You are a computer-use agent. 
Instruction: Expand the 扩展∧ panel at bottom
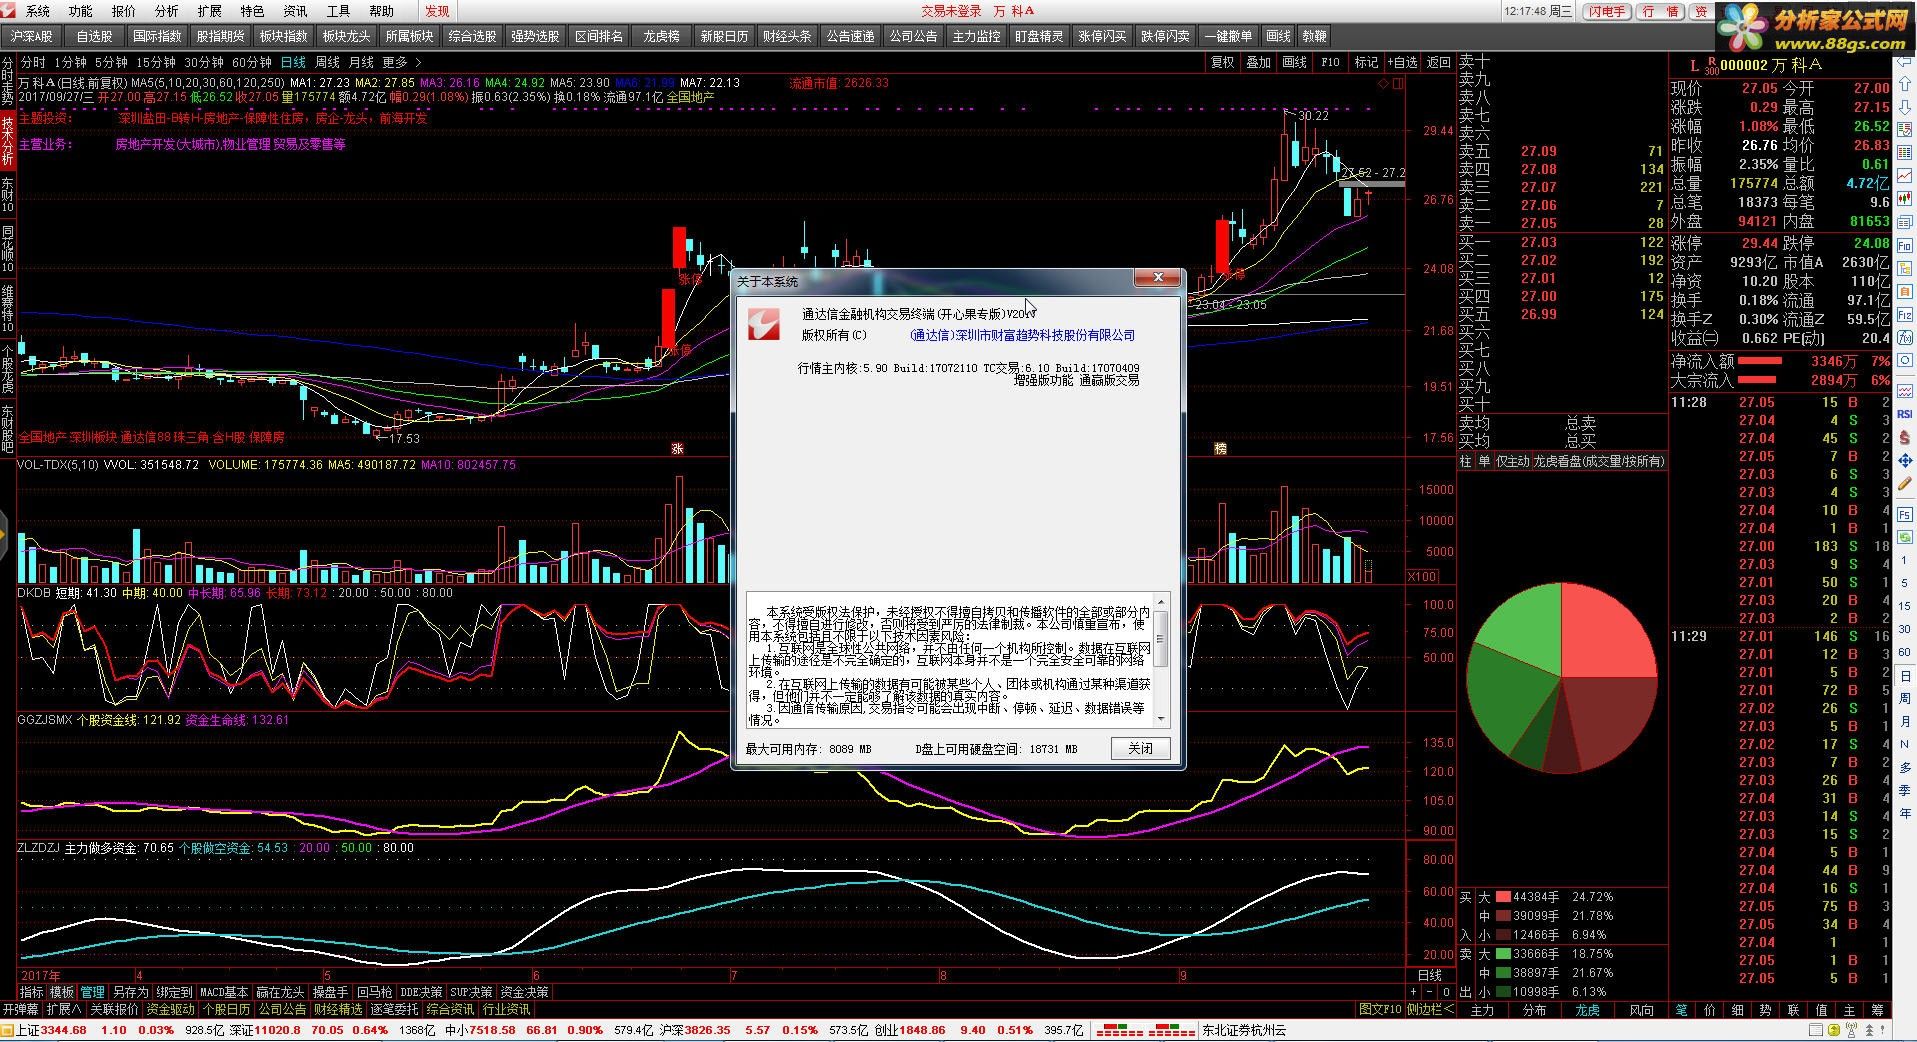[63, 1010]
